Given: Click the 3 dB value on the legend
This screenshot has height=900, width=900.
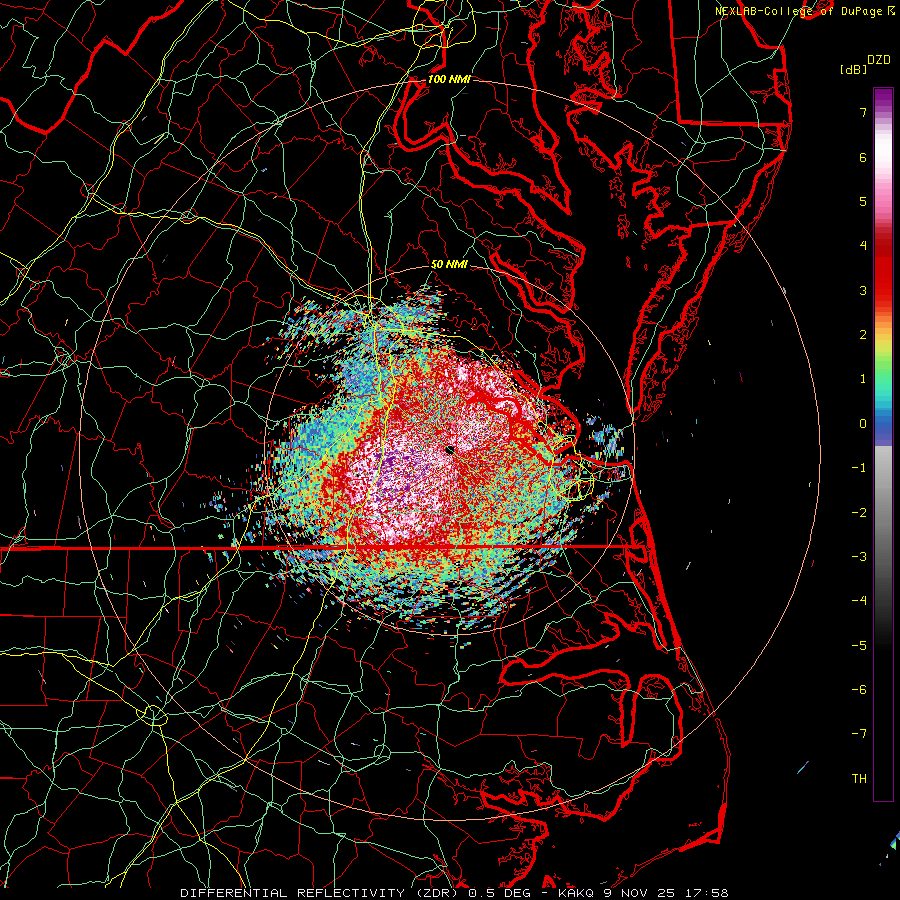Looking at the screenshot, I should coord(863,290).
